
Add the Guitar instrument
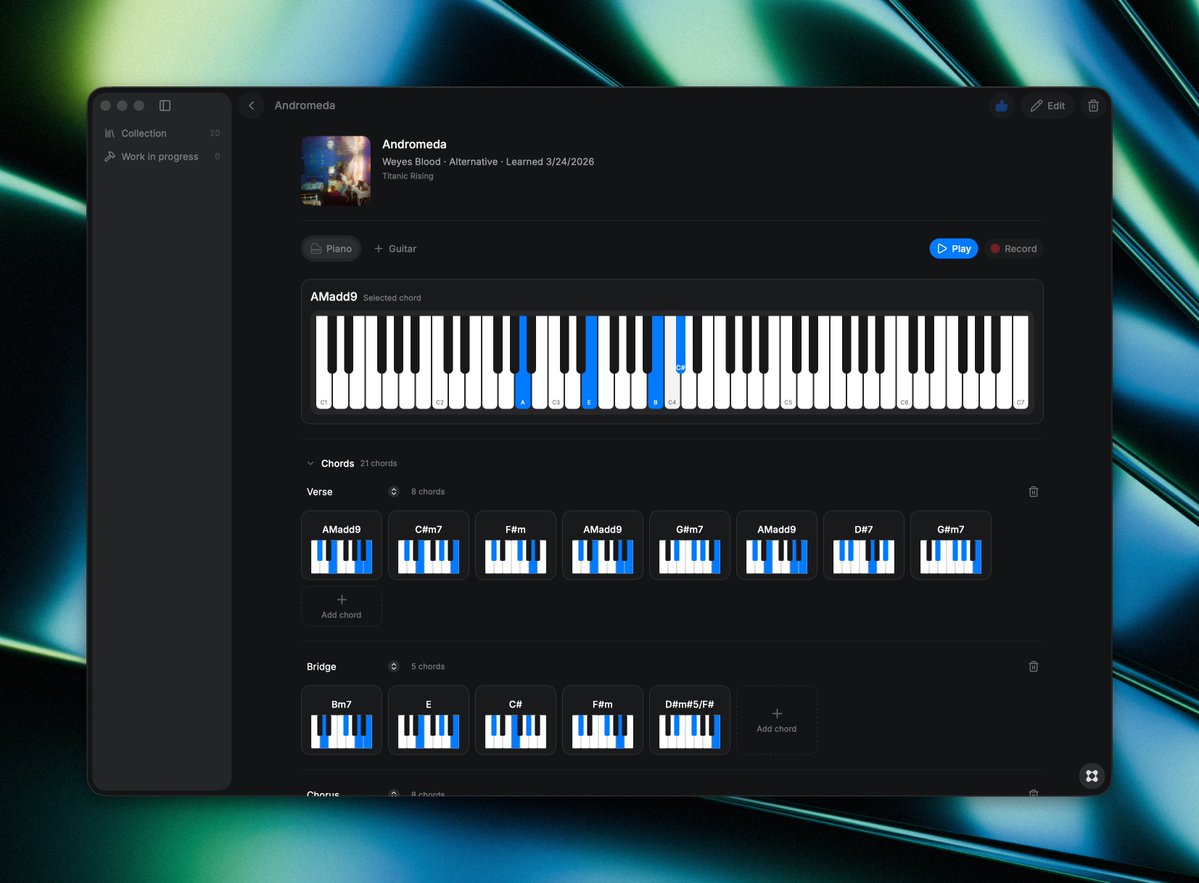(395, 248)
